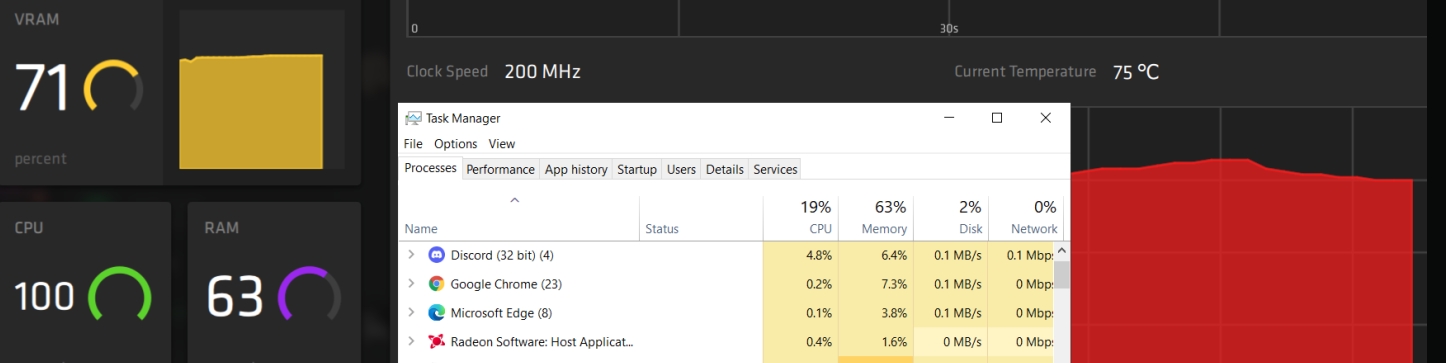Open the Options menu in Task Manager
The image size is (1446, 363).
[455, 144]
